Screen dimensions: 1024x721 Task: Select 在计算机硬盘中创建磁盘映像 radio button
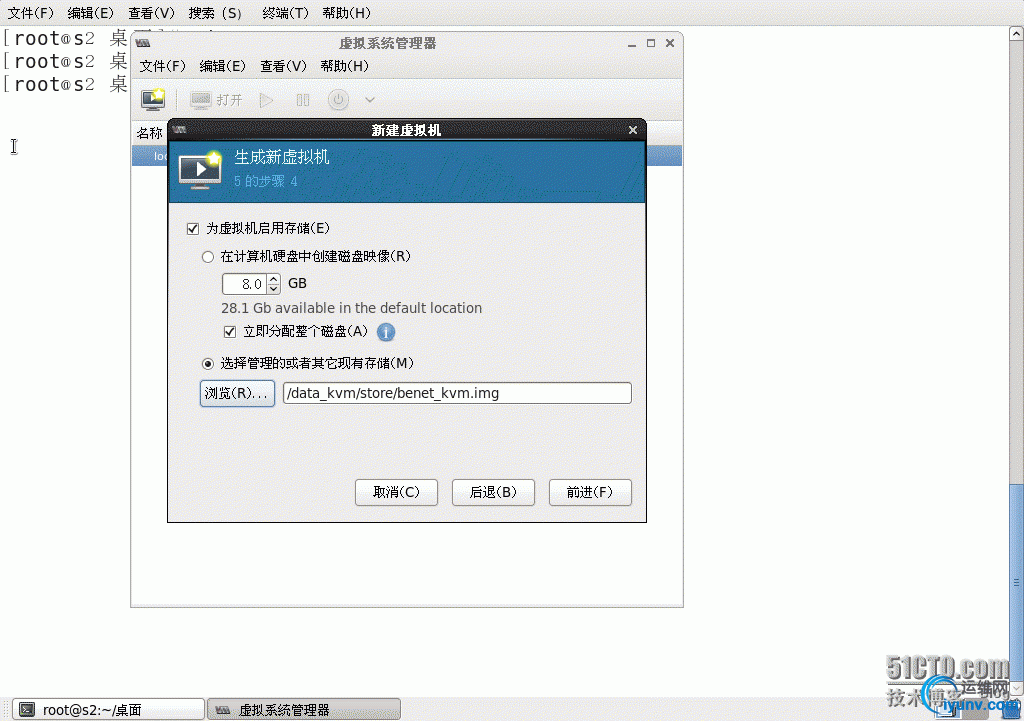click(208, 257)
